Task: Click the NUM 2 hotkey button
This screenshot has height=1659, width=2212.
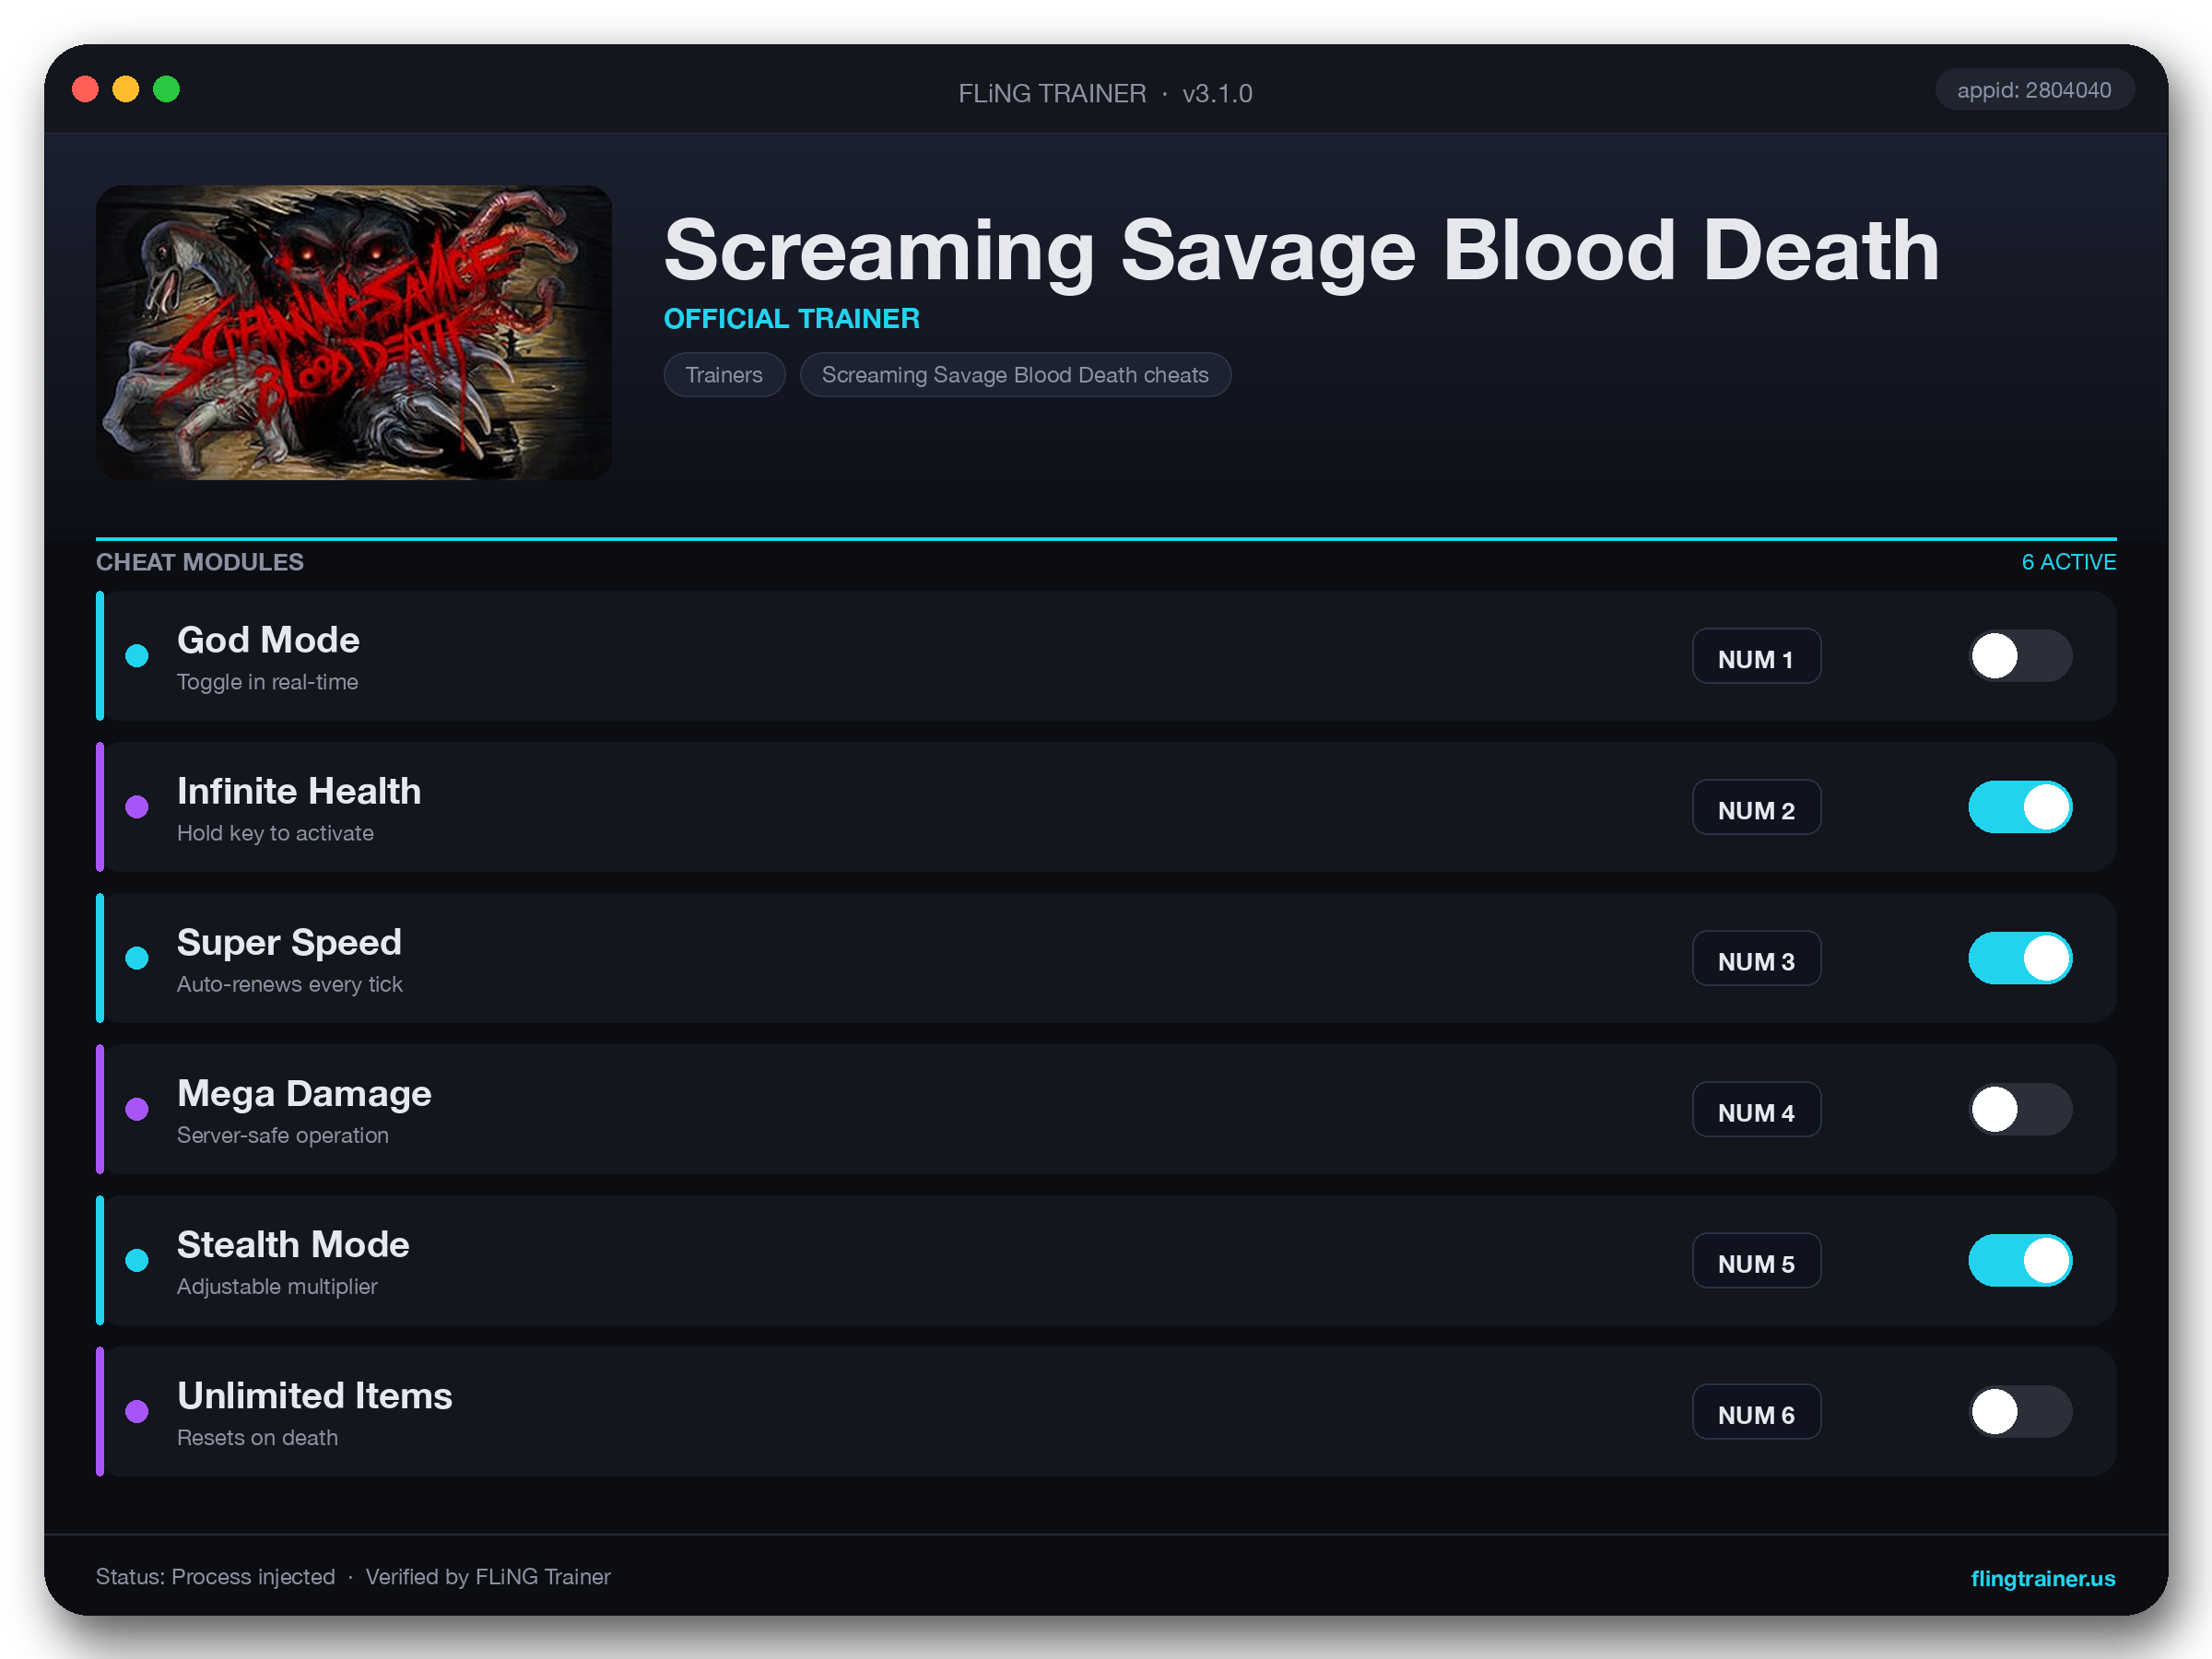Action: coord(1756,807)
